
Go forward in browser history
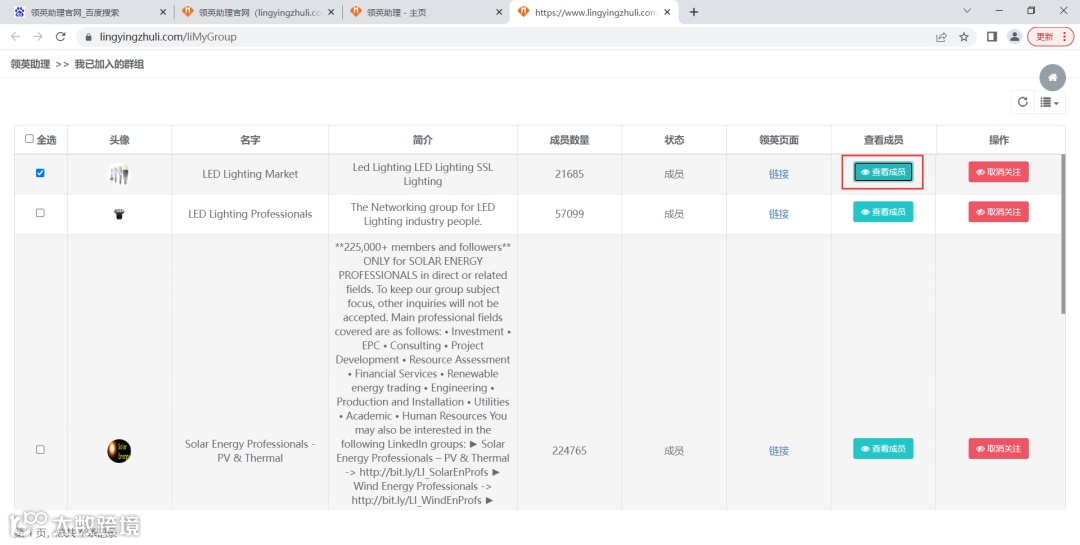(x=38, y=37)
